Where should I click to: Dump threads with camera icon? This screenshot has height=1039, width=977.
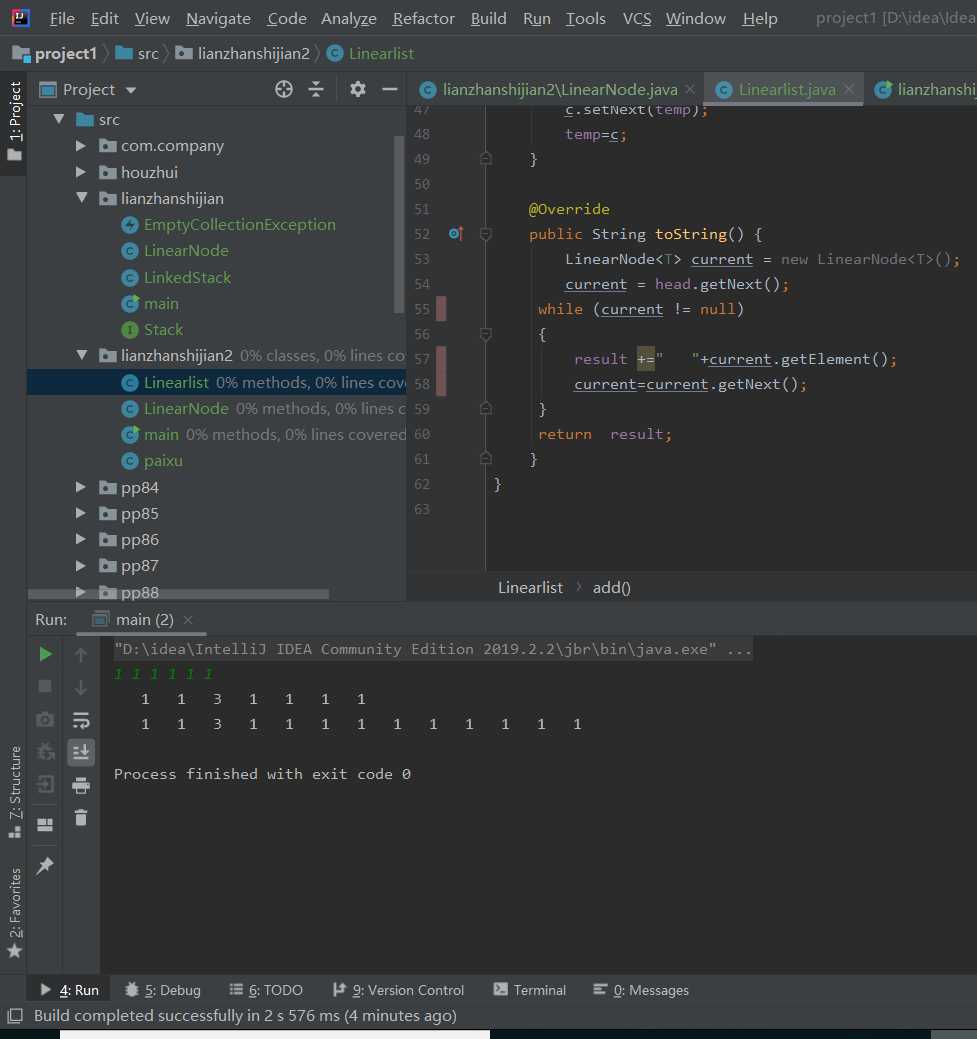[x=45, y=719]
